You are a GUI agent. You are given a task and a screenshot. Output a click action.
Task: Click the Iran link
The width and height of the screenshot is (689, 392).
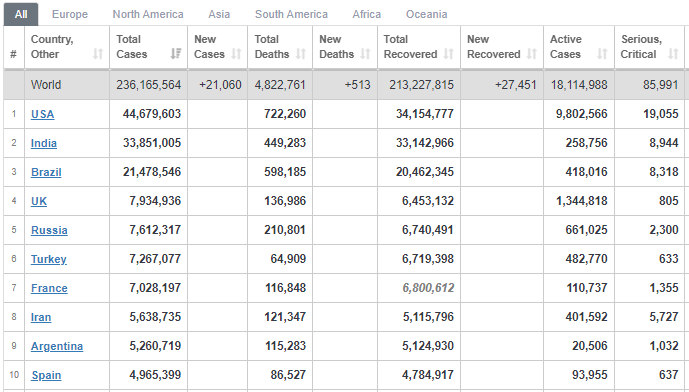41,317
